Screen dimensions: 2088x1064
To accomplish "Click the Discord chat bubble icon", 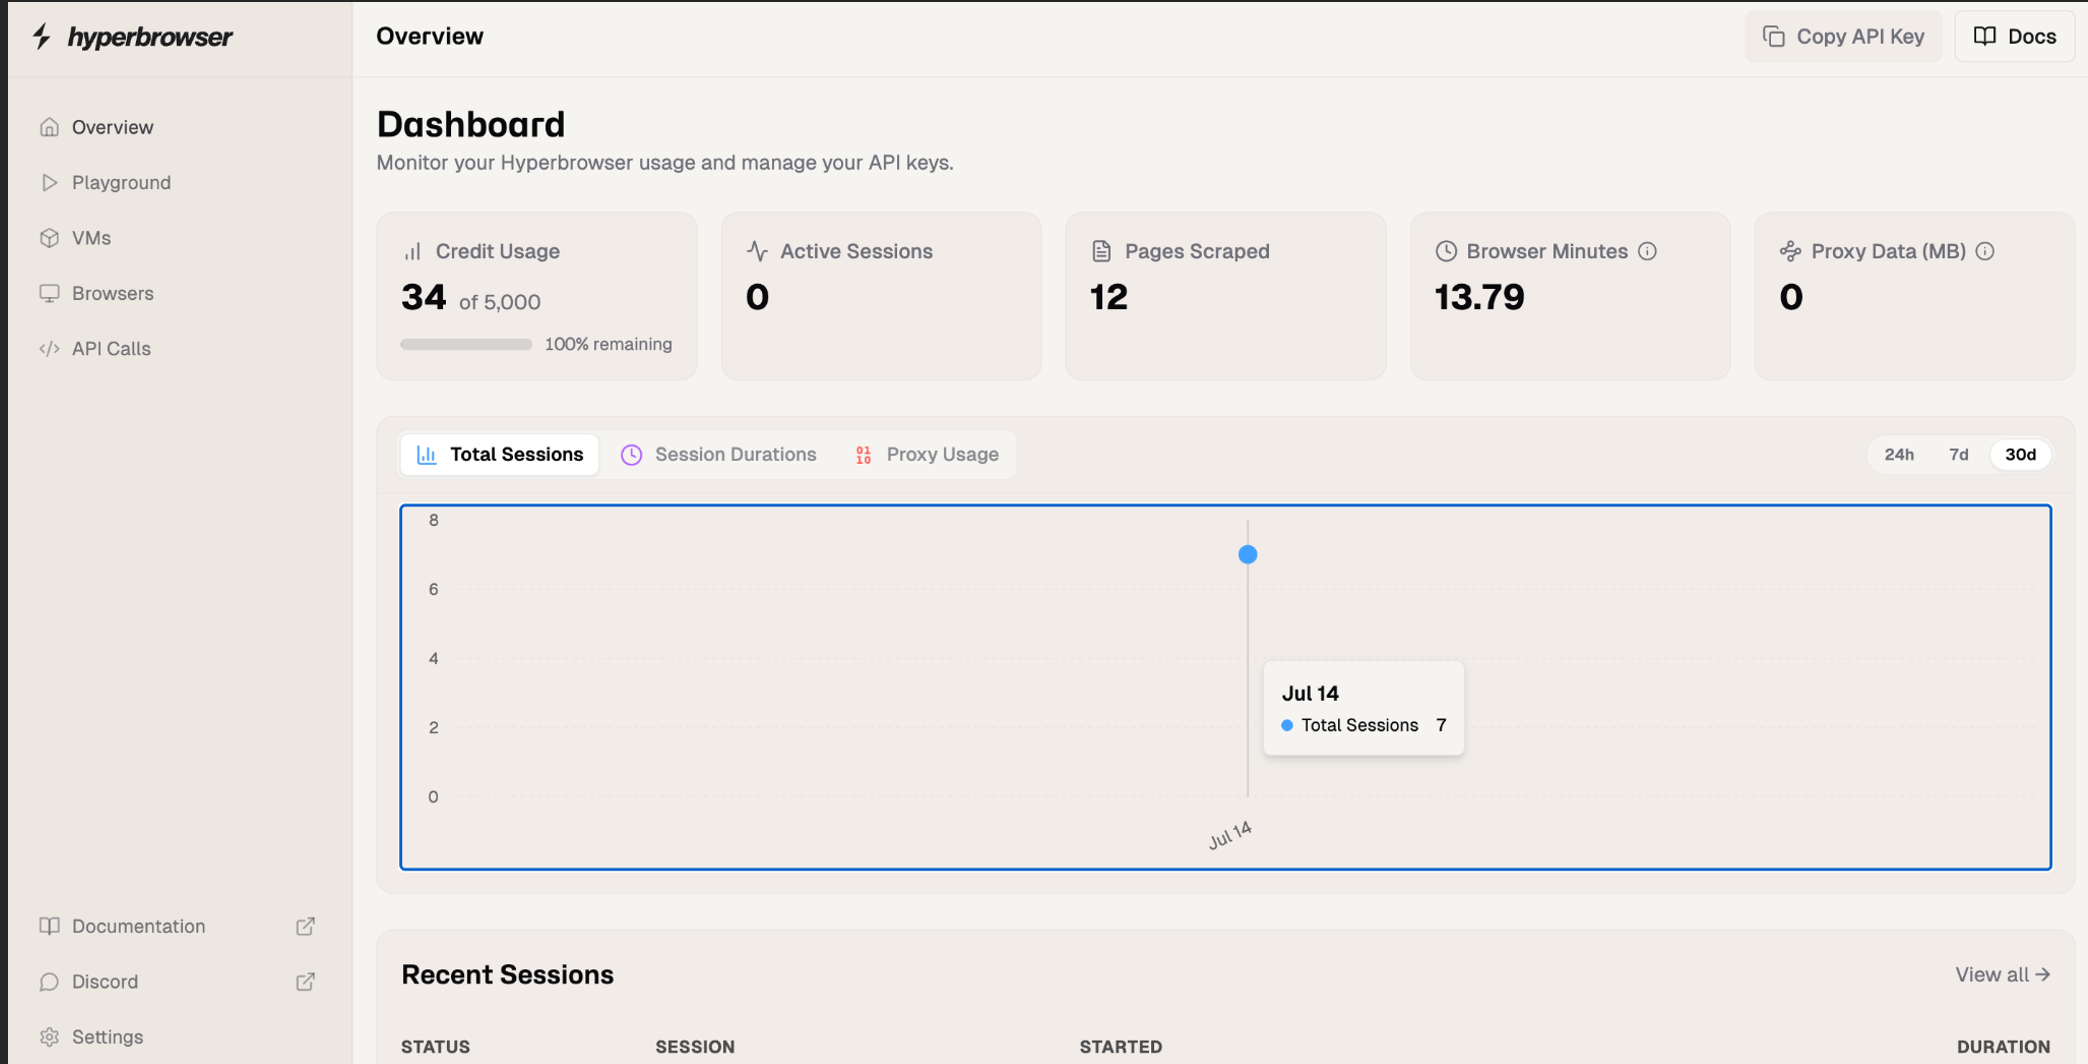I will coord(49,982).
